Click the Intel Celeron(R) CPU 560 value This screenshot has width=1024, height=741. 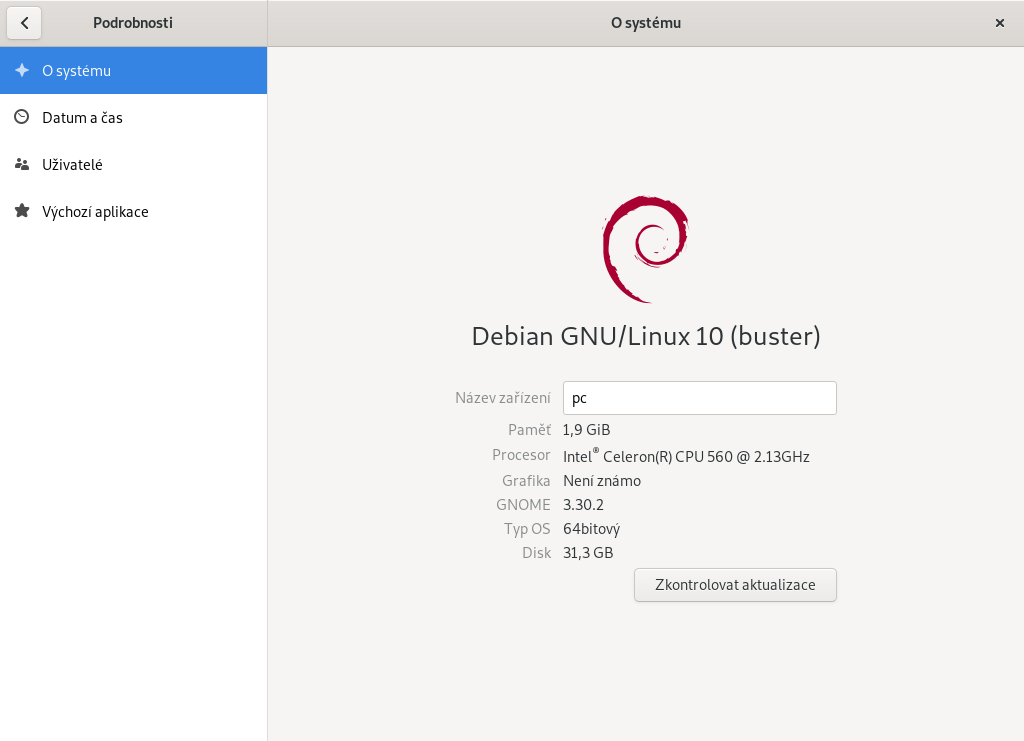686,456
